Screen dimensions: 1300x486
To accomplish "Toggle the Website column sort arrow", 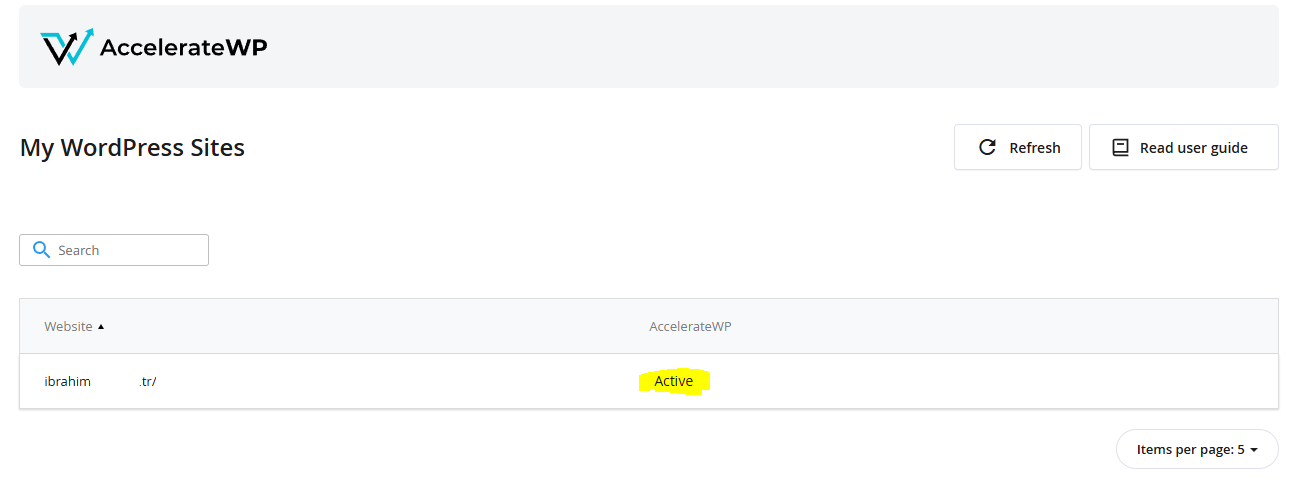I will (x=101, y=327).
